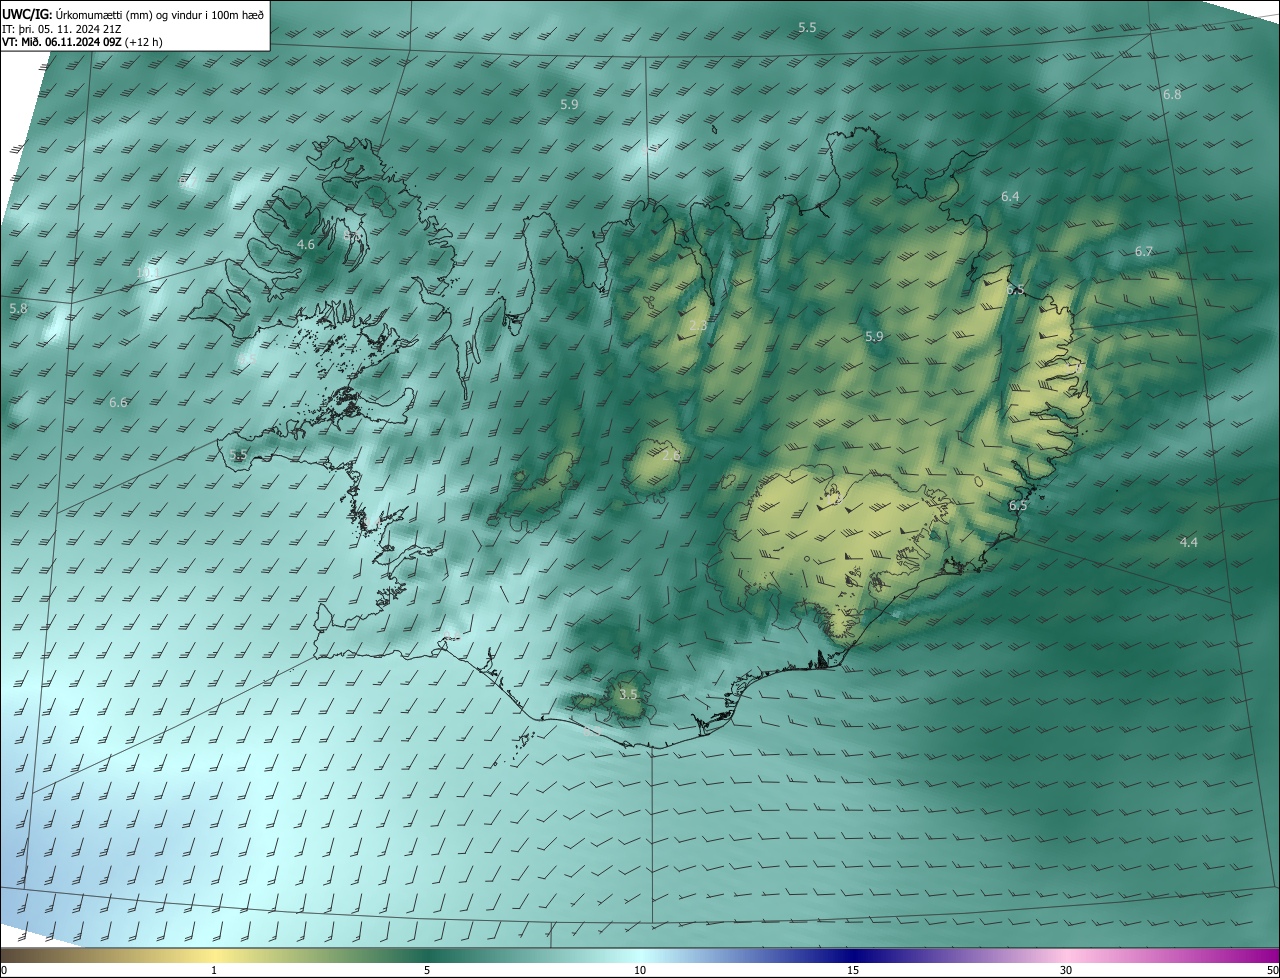Image resolution: width=1280 pixels, height=978 pixels.
Task: Click the color scale tick label 30
Action: click(1066, 970)
